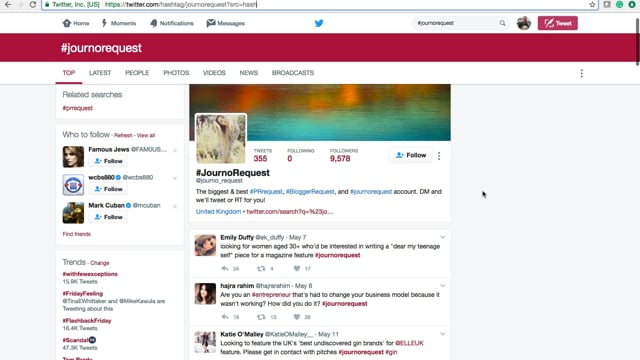
Task: Bookmark page with the star icon
Action: click(592, 4)
